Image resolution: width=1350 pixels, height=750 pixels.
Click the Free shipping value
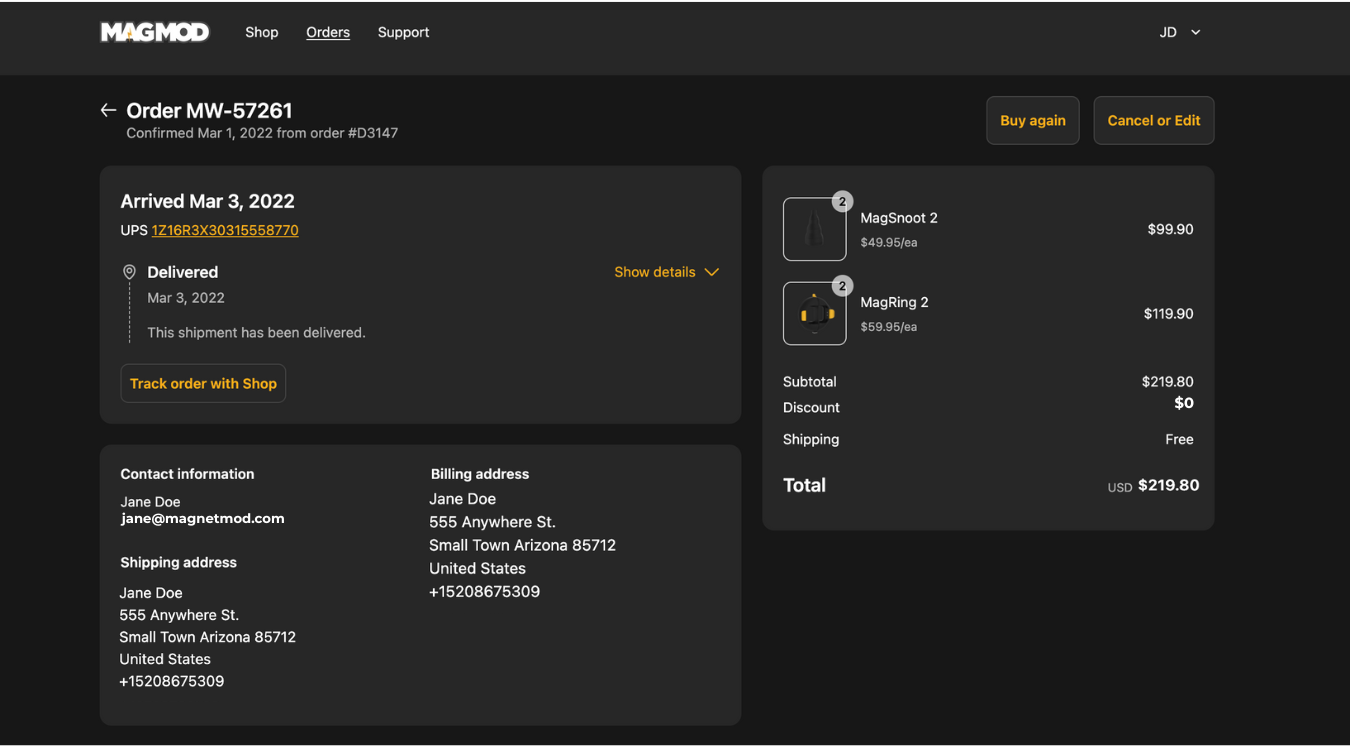[1179, 439]
